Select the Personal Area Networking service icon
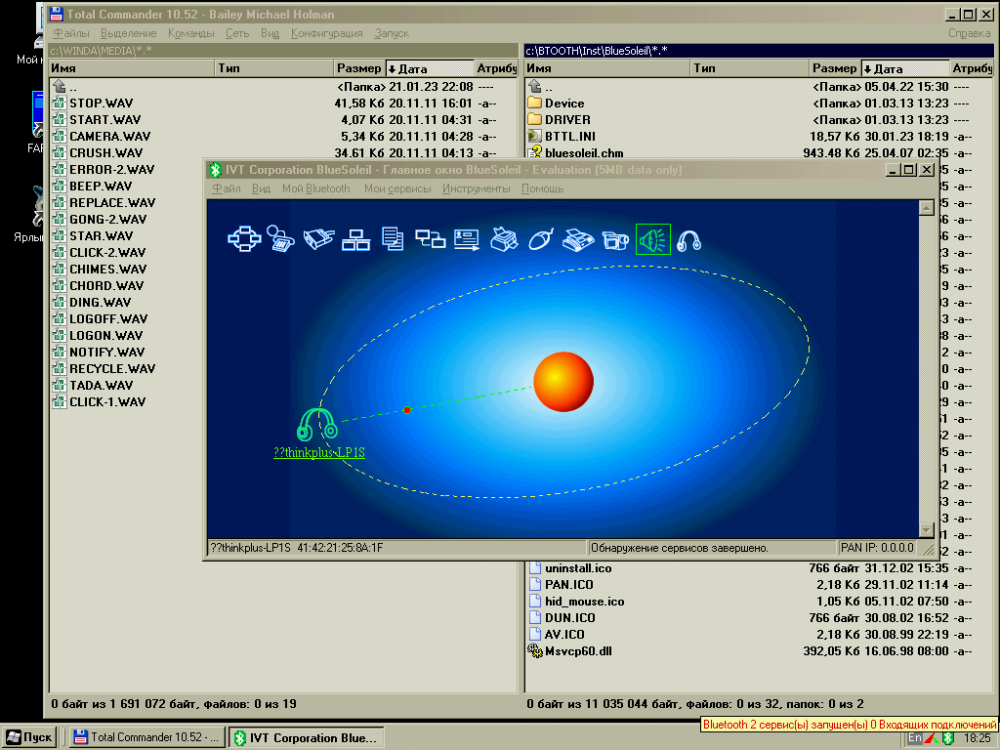Image resolution: width=1000 pixels, height=750 pixels. (x=244, y=239)
